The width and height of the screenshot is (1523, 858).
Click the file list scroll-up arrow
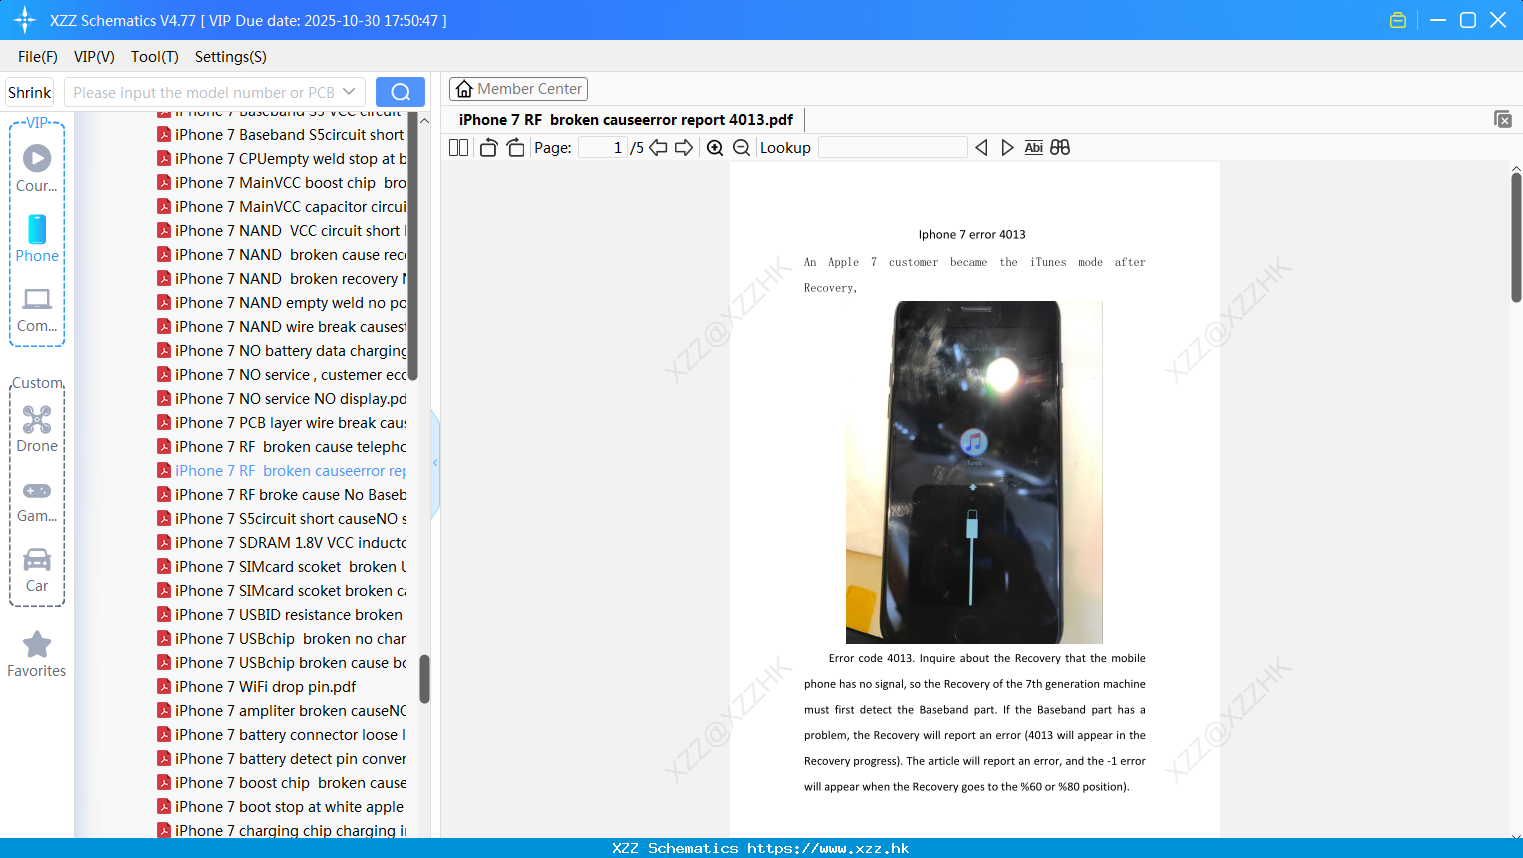tap(424, 121)
